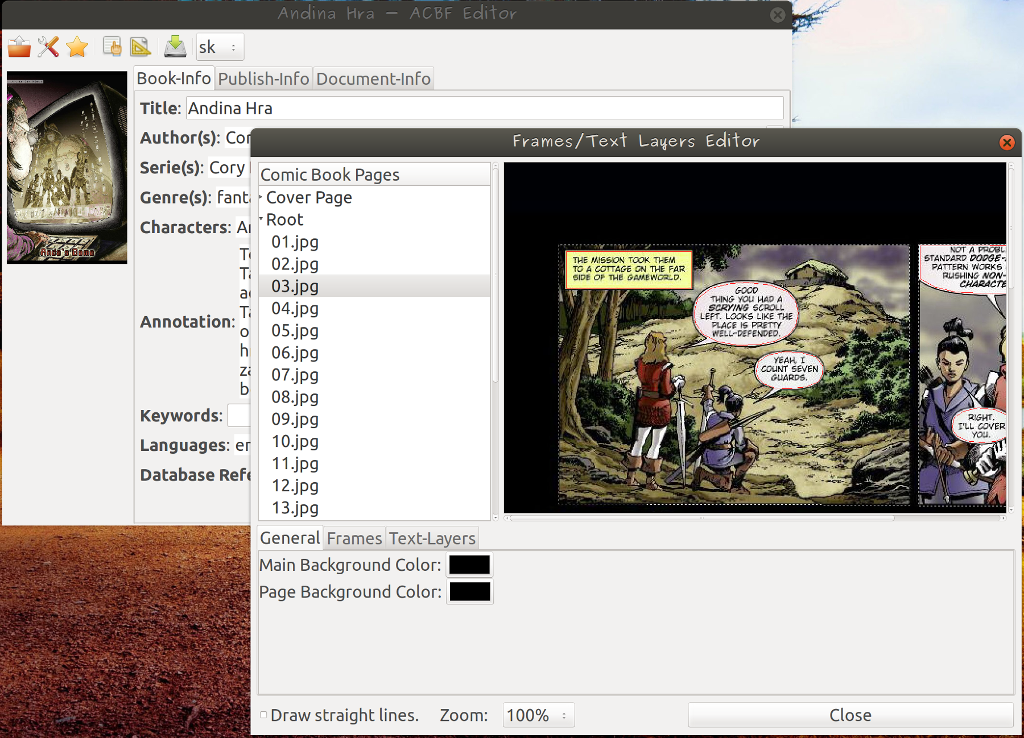Select page 04.jpg in the list
This screenshot has width=1024, height=738.
[295, 308]
